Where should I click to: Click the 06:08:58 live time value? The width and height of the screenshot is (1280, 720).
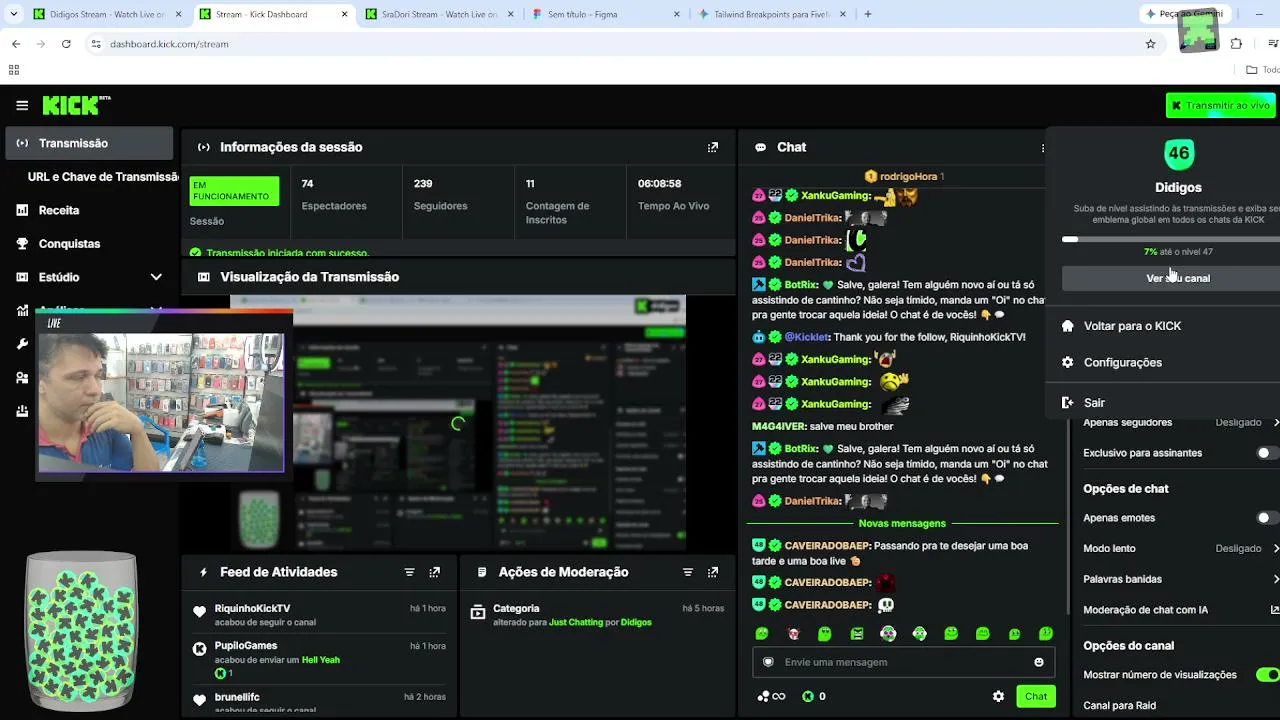(660, 184)
